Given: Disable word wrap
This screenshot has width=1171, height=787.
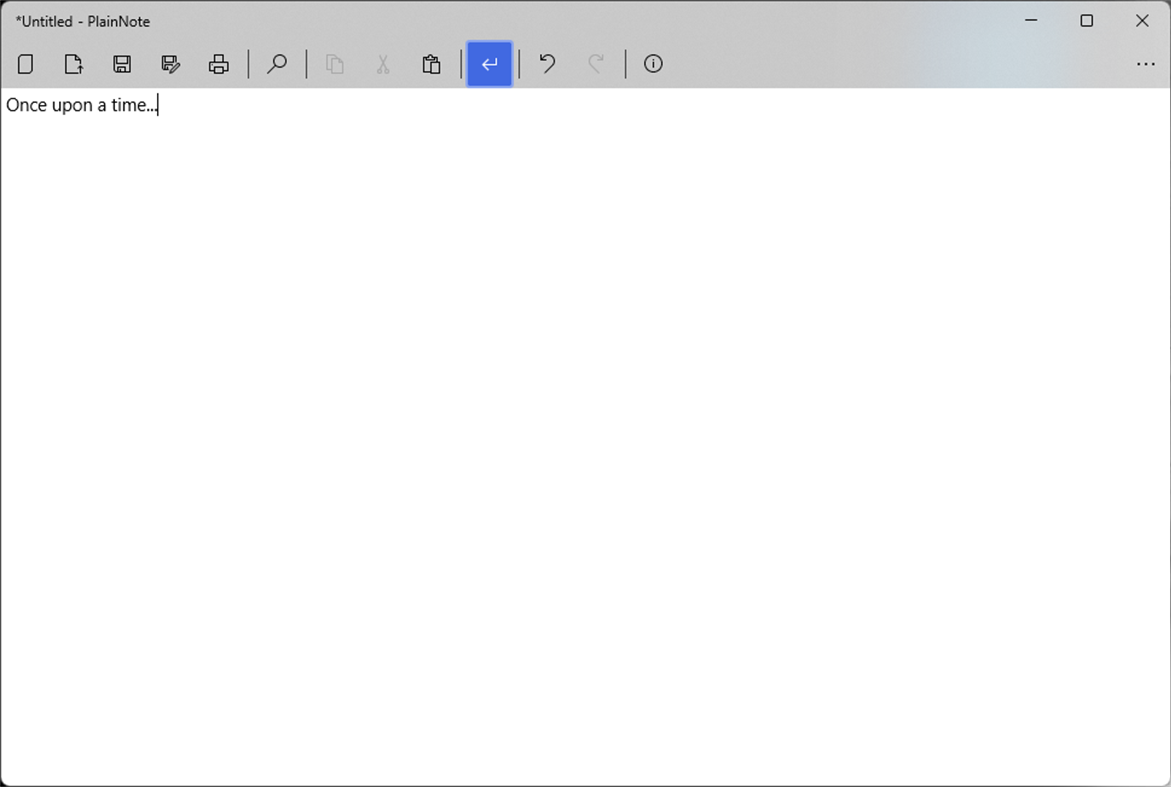Looking at the screenshot, I should [489, 63].
